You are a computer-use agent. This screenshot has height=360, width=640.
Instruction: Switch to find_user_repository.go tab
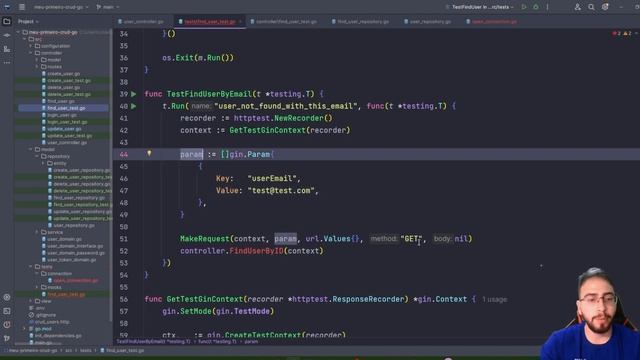tap(360, 22)
